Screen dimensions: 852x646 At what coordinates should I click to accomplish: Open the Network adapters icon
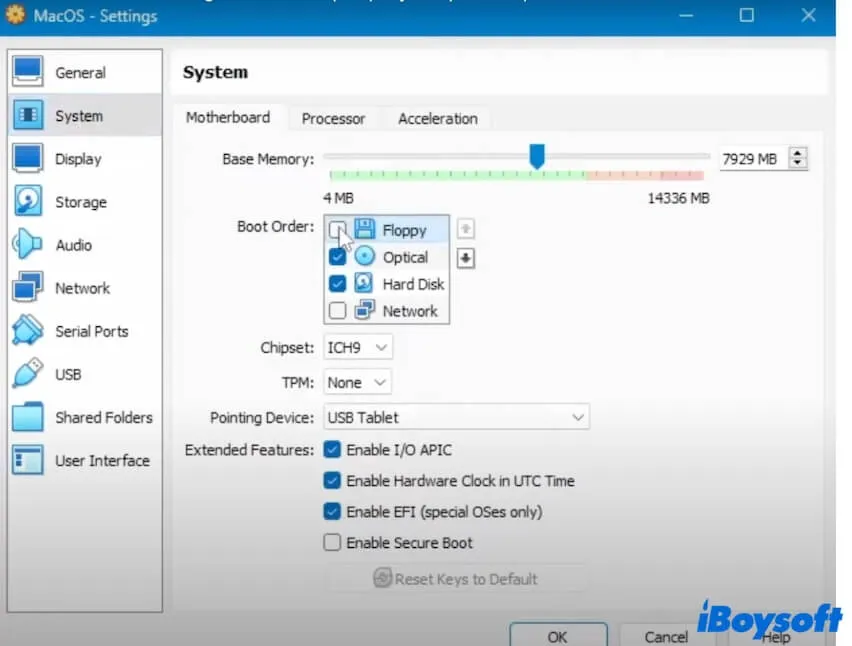point(27,288)
